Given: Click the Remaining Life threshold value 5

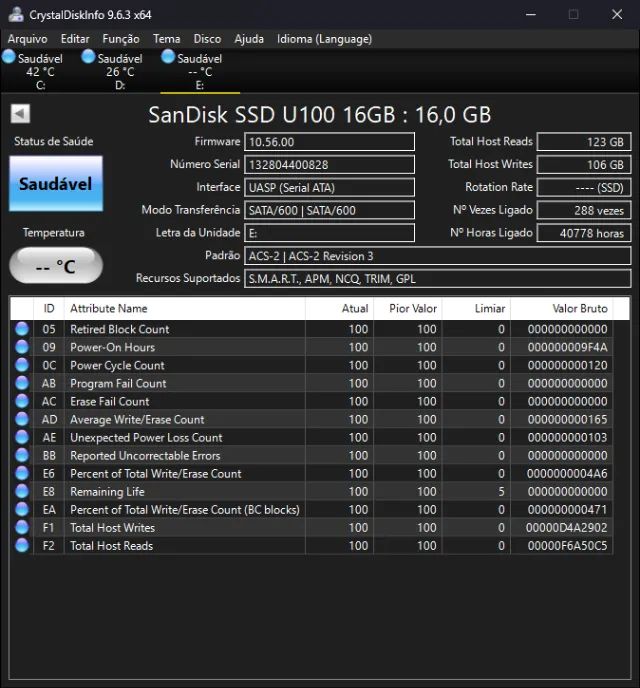Looking at the screenshot, I should click(x=501, y=491).
